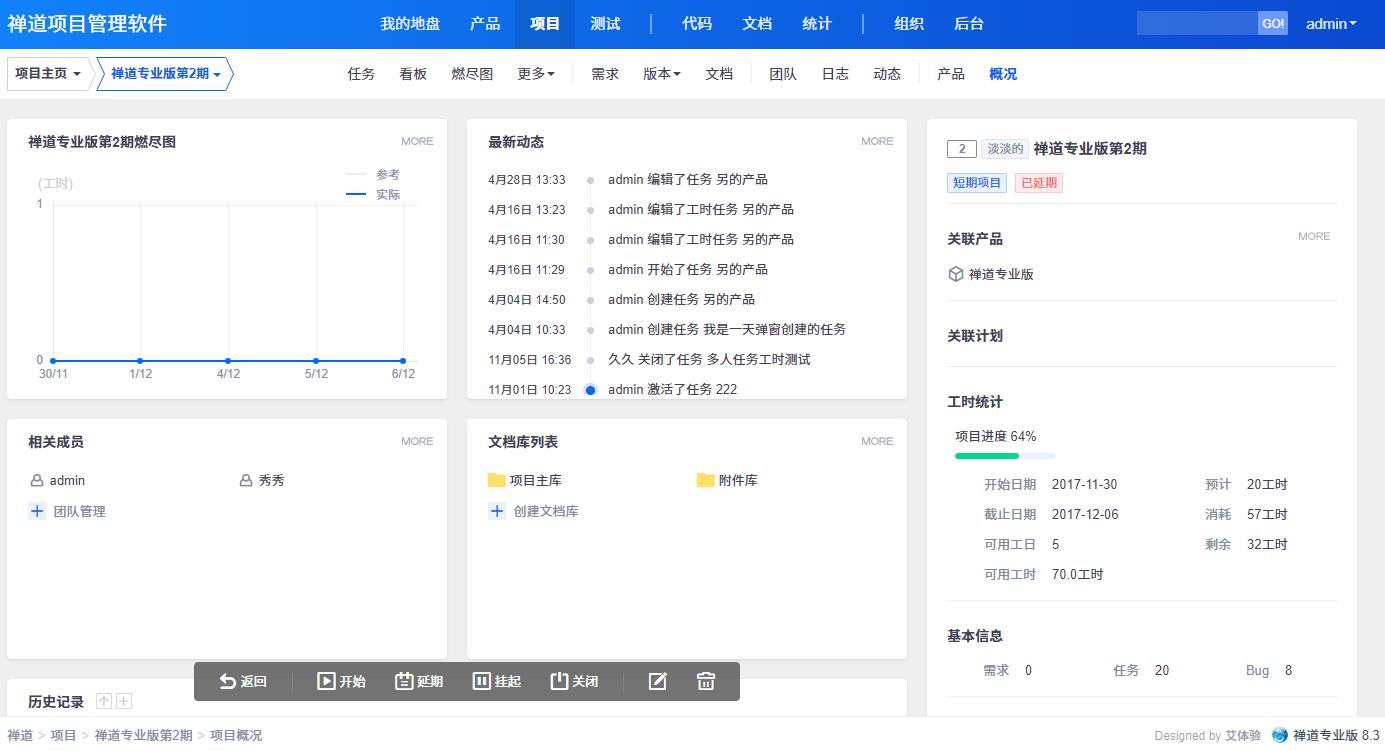Click the delete project trash icon

tap(706, 681)
